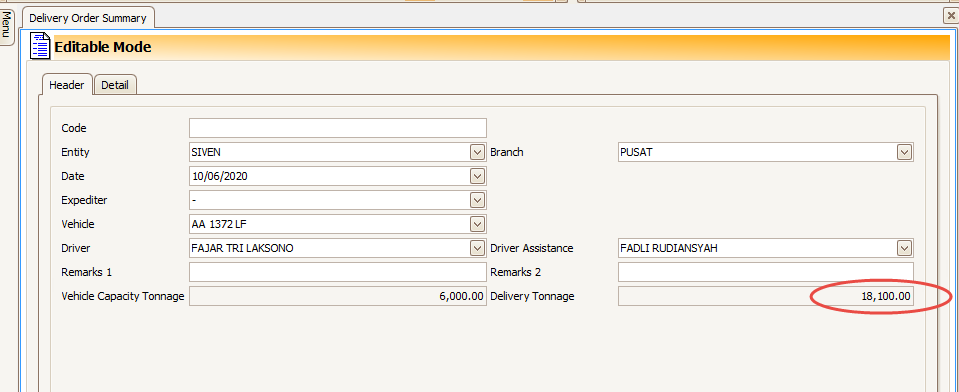Click the Editable Mode heading
The height and width of the screenshot is (392, 959).
[103, 46]
